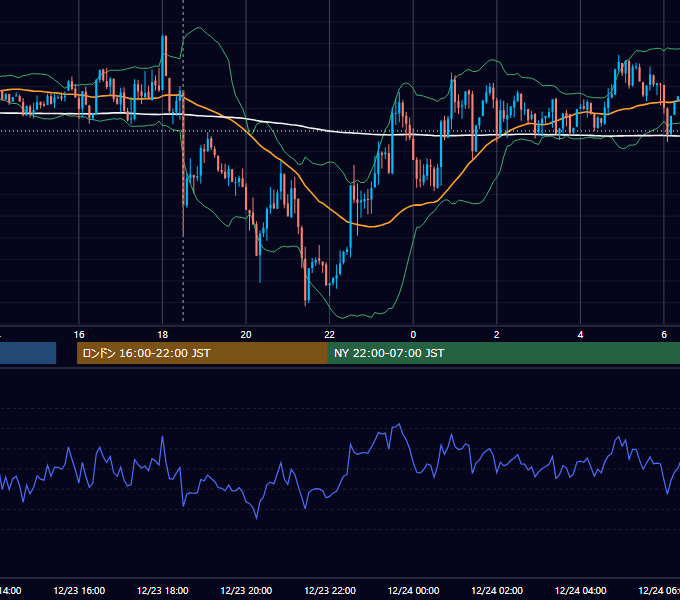This screenshot has height=600, width=680.
Task: Click the 16 hour axis label
Action: 79,334
